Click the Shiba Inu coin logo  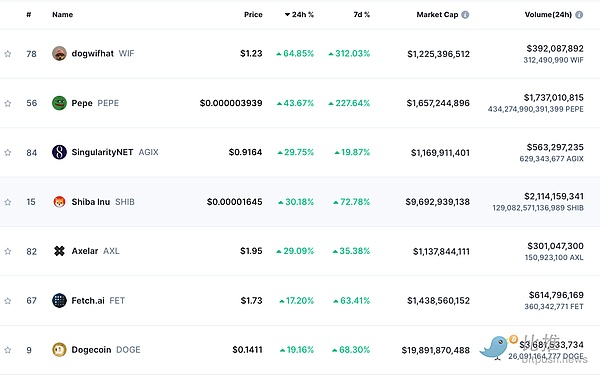point(59,202)
